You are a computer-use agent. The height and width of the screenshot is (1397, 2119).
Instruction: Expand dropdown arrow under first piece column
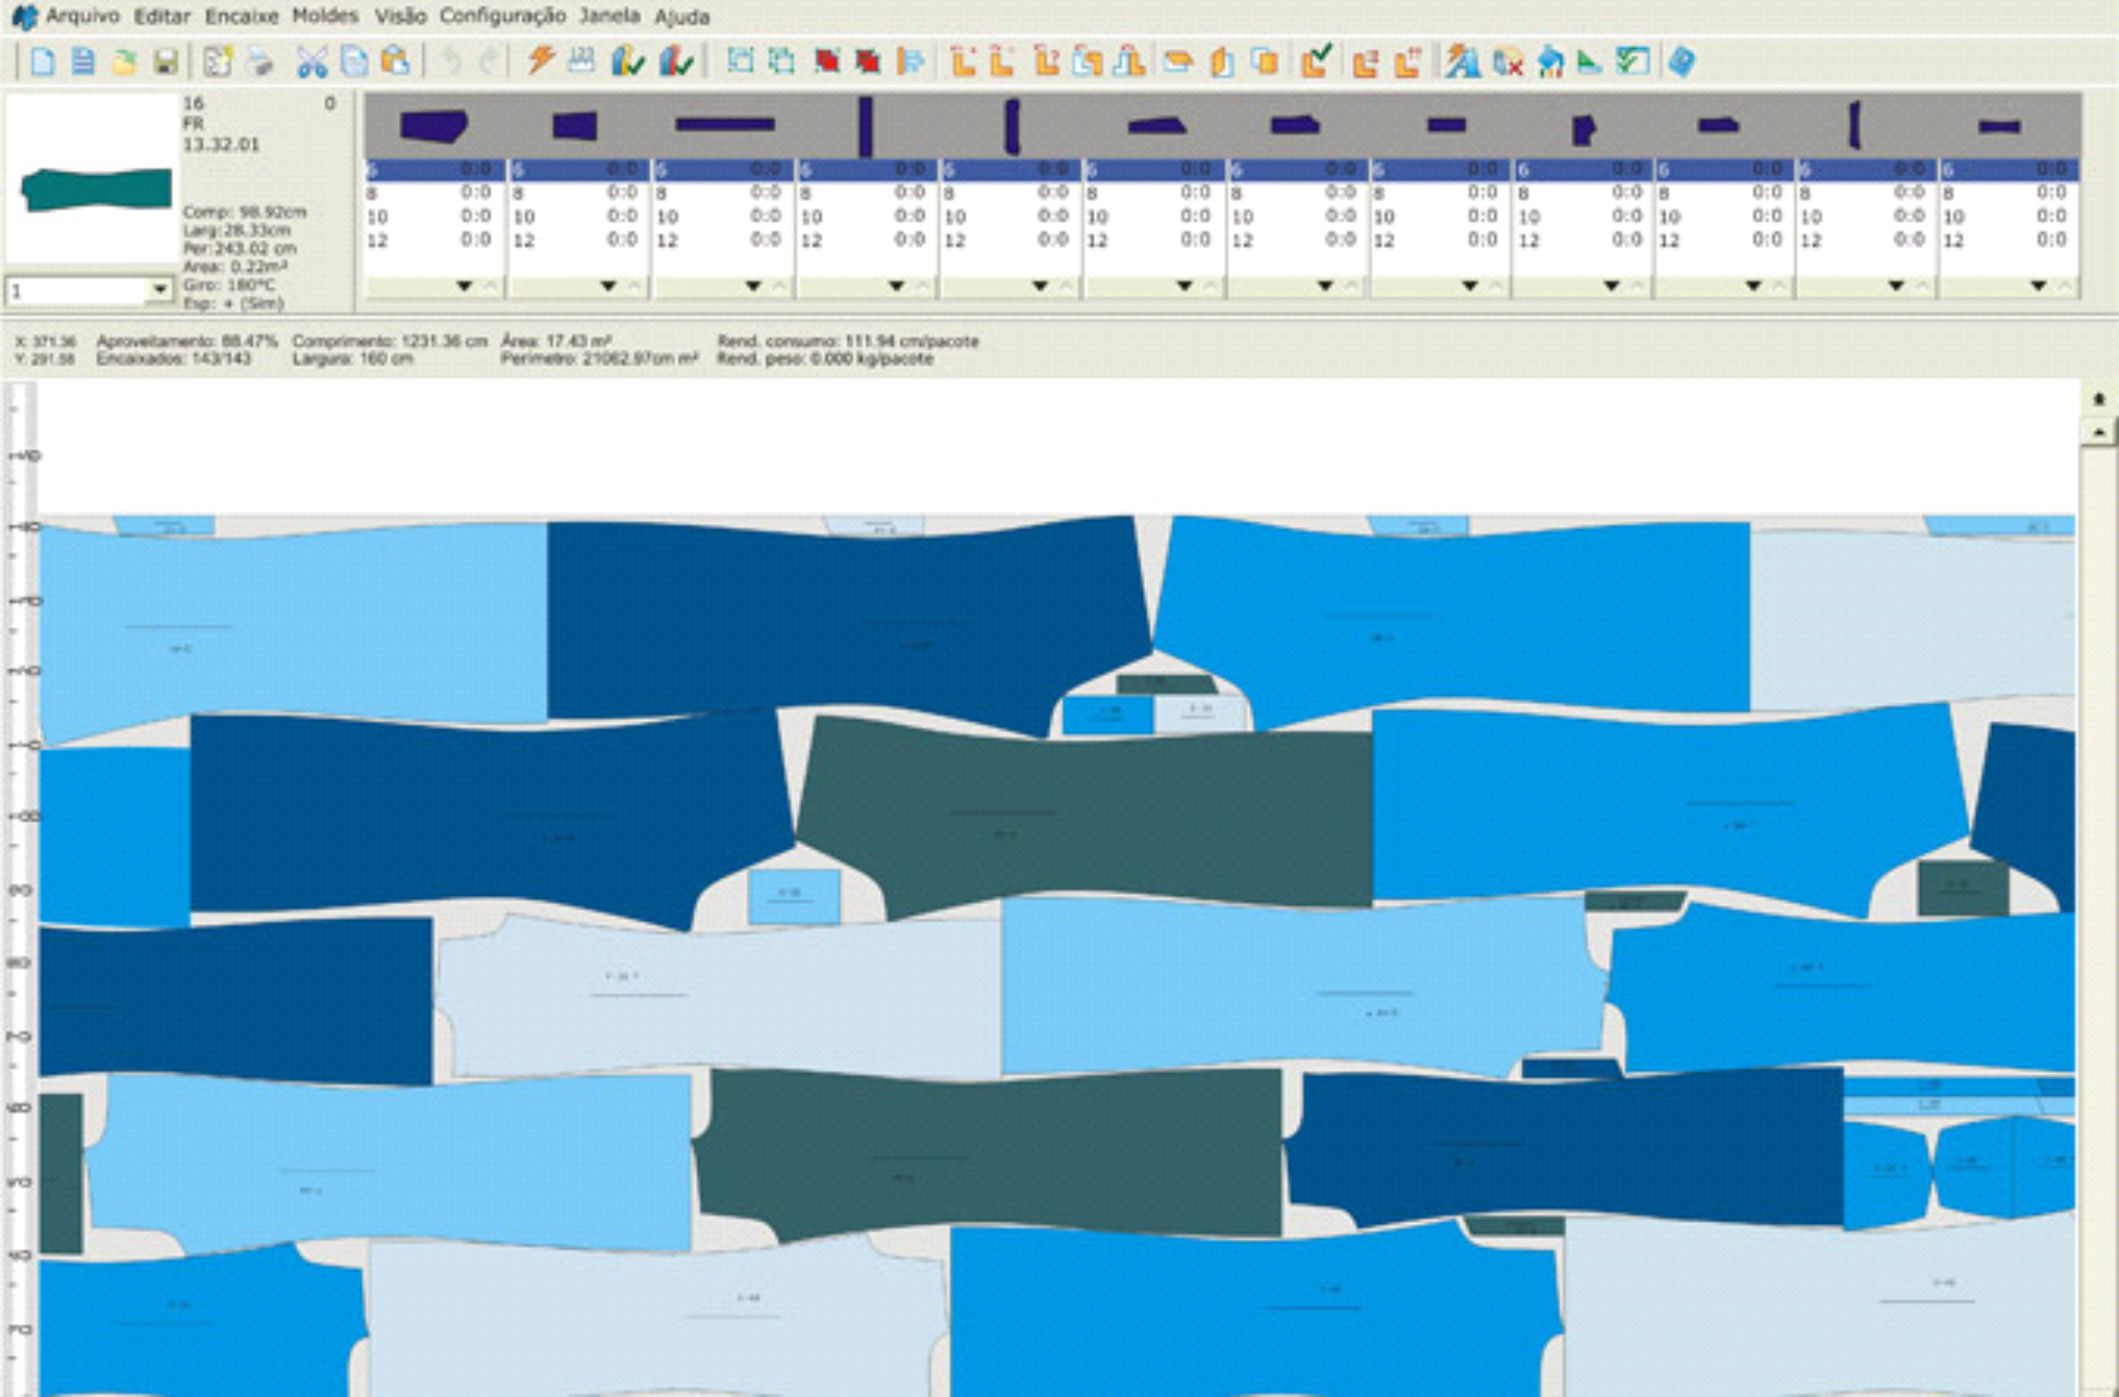tap(464, 286)
